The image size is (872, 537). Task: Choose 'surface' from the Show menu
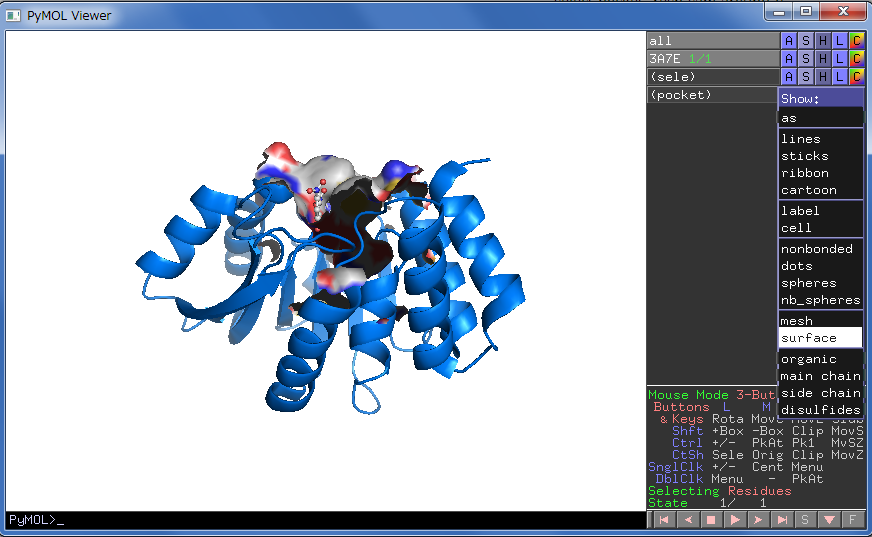[x=820, y=338]
